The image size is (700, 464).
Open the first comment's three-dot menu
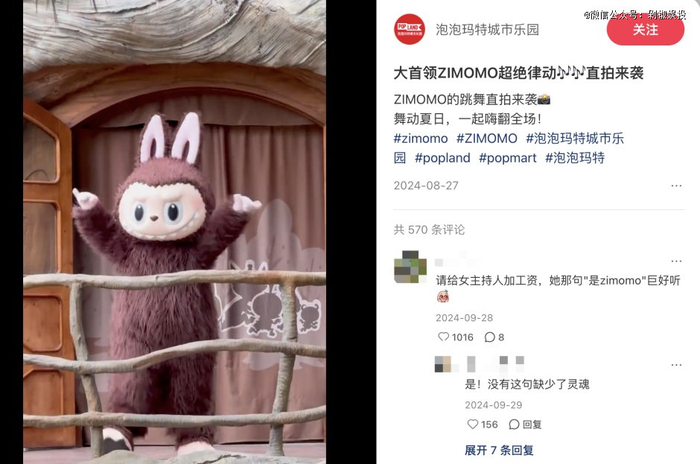[676, 261]
